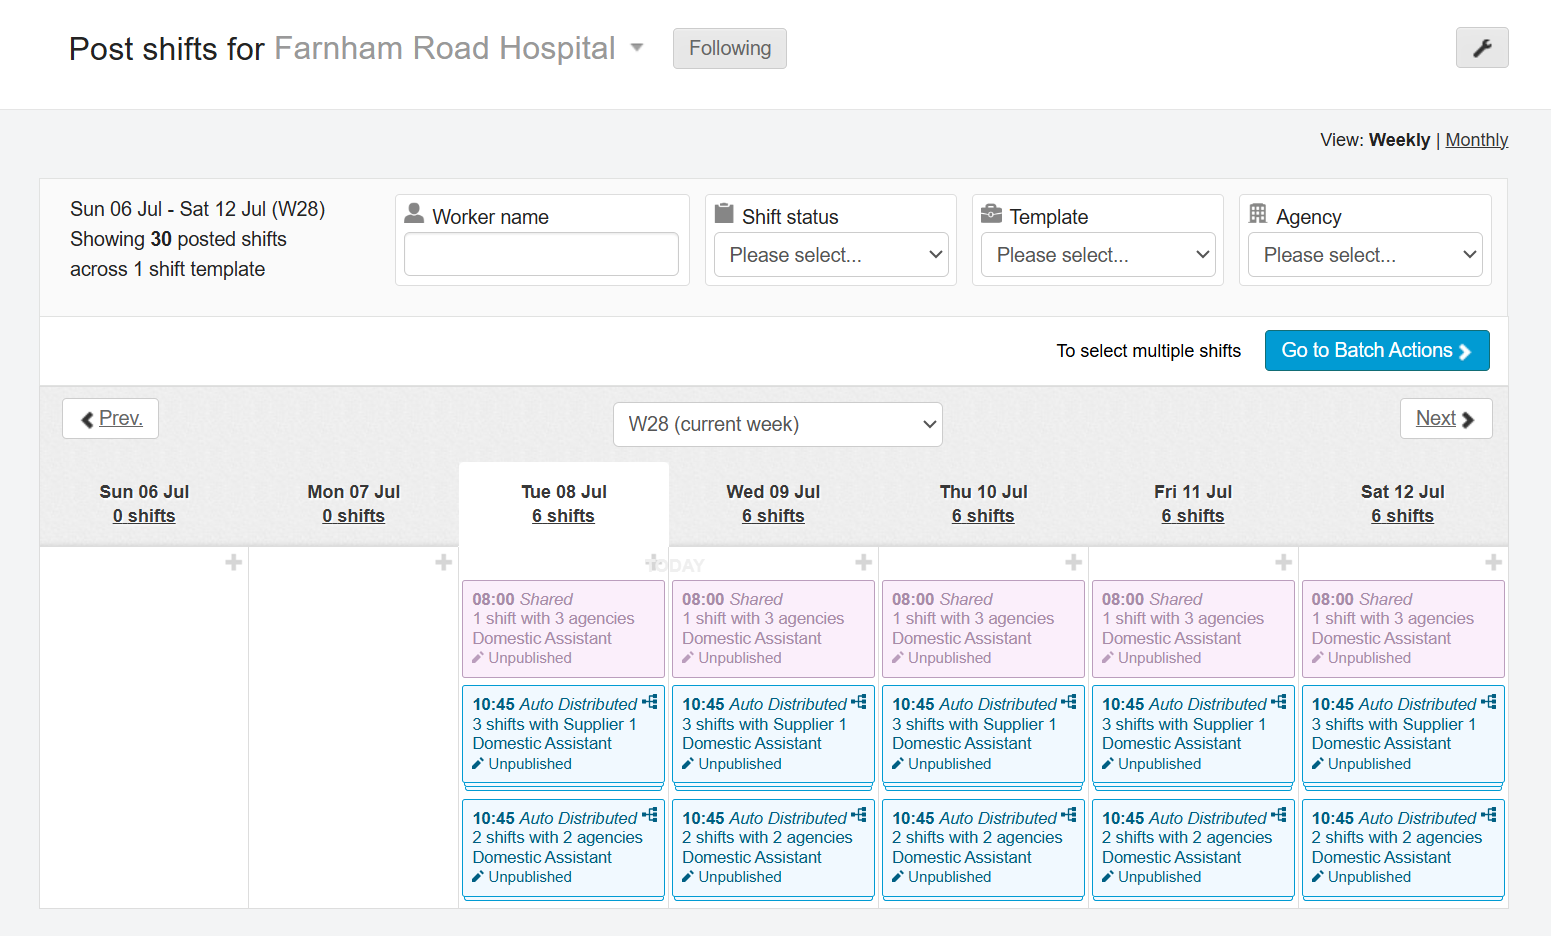Expand the Farnham Road Hospital dropdown caret

click(x=637, y=48)
